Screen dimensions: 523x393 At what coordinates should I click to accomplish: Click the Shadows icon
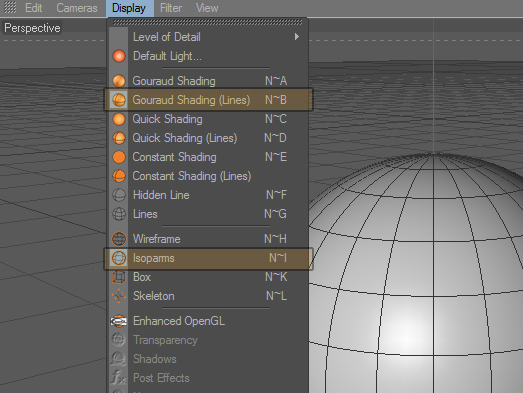pyautogui.click(x=119, y=359)
